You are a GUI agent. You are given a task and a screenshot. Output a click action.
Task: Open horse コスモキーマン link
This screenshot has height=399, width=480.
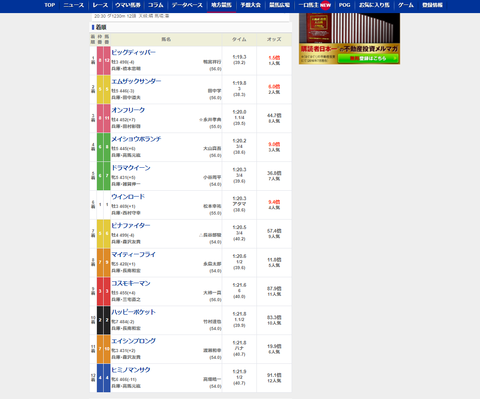click(x=131, y=283)
